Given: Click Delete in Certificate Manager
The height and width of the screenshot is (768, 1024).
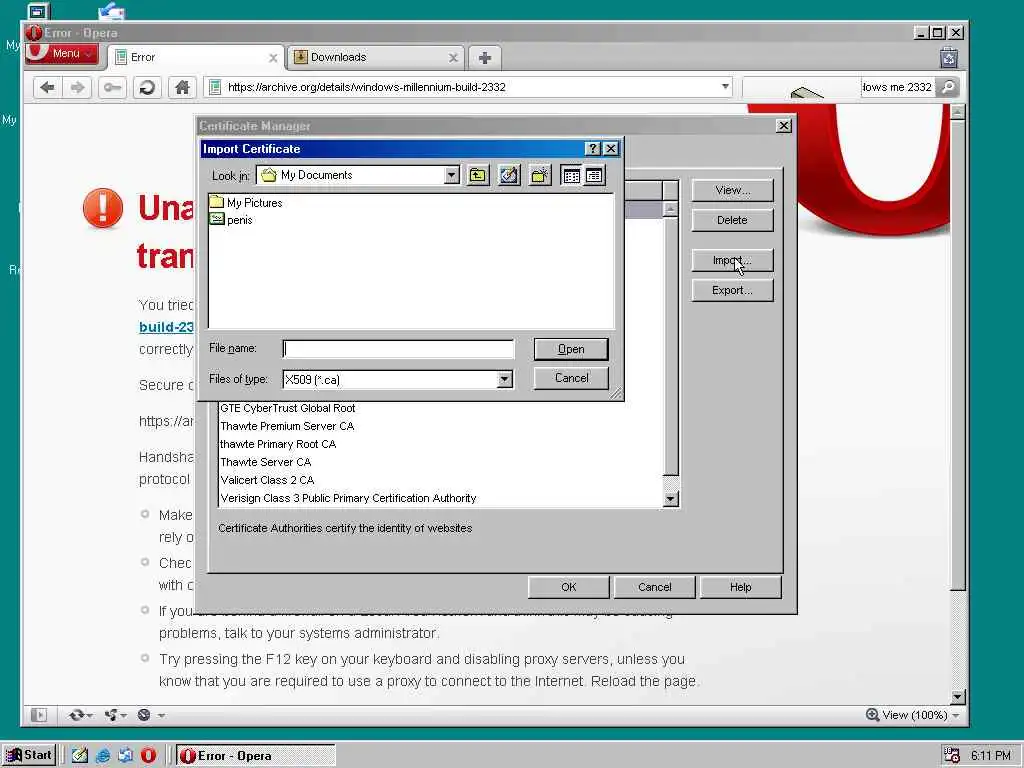Looking at the screenshot, I should pyautogui.click(x=732, y=220).
